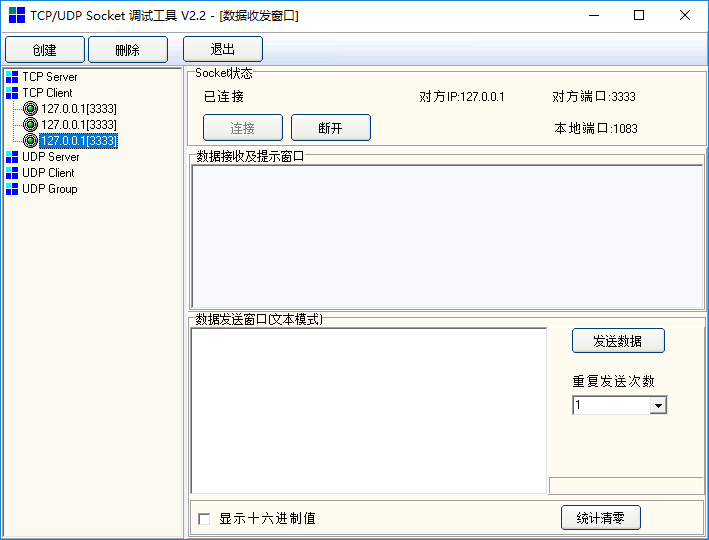Click the 创建 (Create) button
709x540 pixels.
45,49
